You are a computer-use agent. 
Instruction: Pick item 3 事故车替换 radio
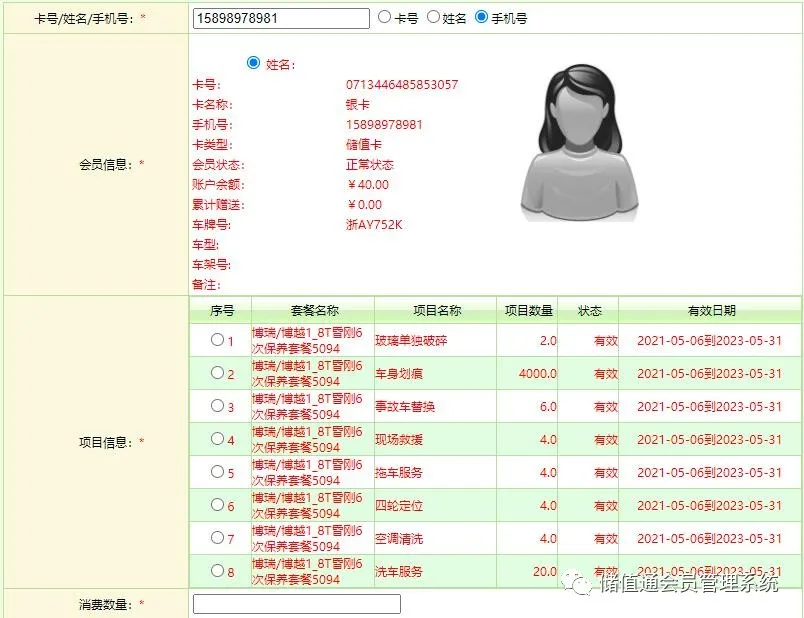click(217, 406)
